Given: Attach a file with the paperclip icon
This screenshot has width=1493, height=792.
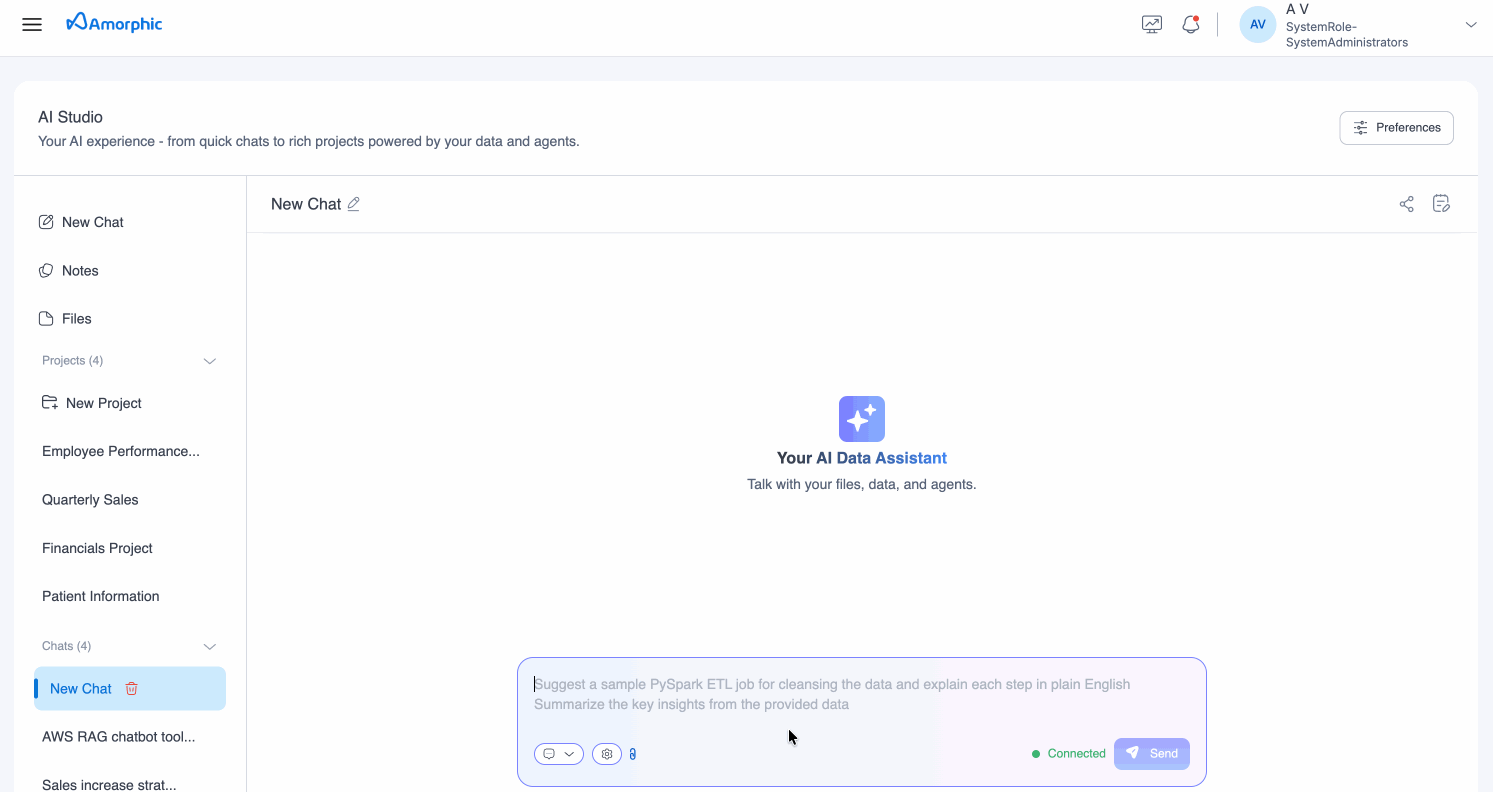Looking at the screenshot, I should (633, 753).
